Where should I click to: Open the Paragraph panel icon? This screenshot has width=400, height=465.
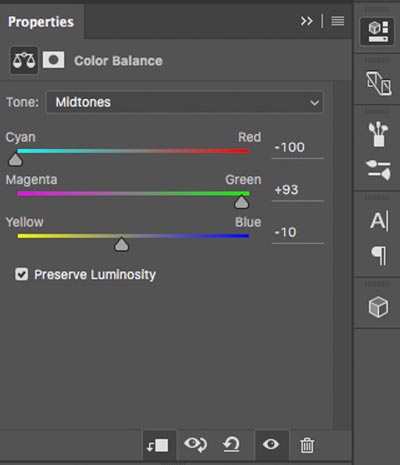[379, 256]
